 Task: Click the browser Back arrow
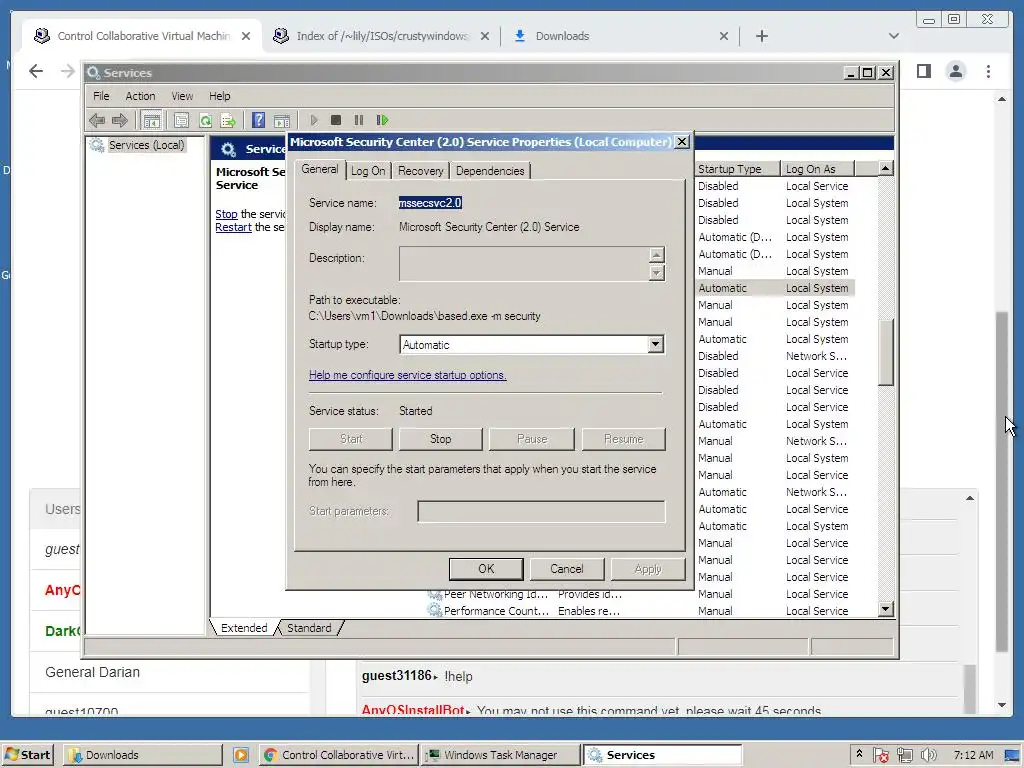click(37, 71)
